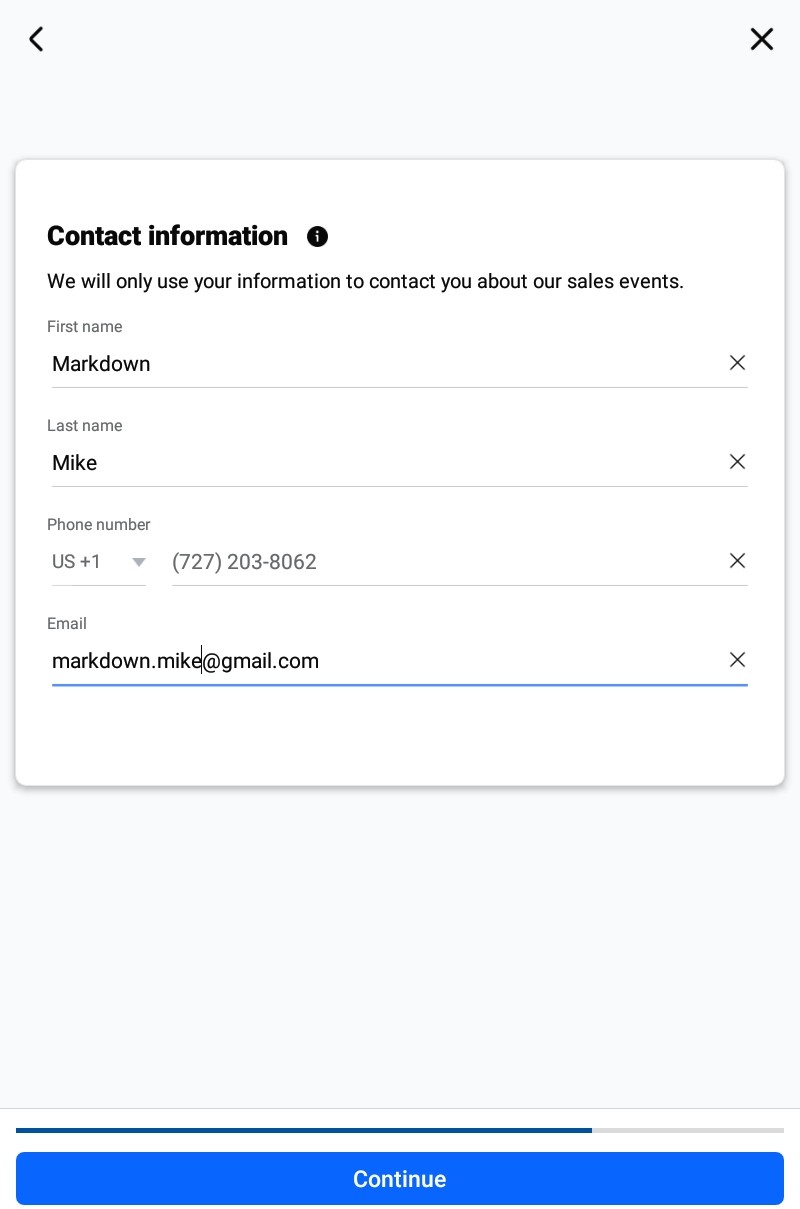
Task: Click the Contact information heading
Action: tap(167, 236)
